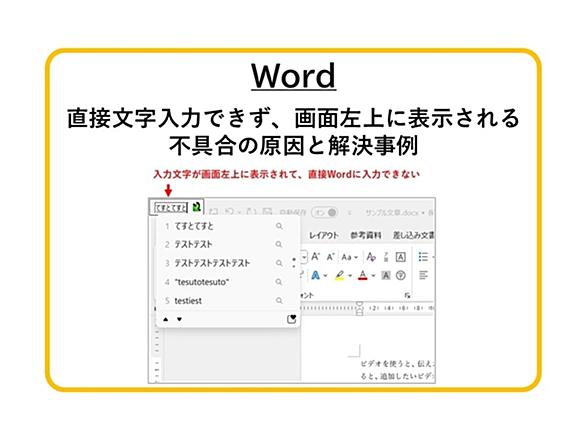The height and width of the screenshot is (440, 586).
Task: Click document name サンプル文書.docx in title bar
Action: coord(392,213)
